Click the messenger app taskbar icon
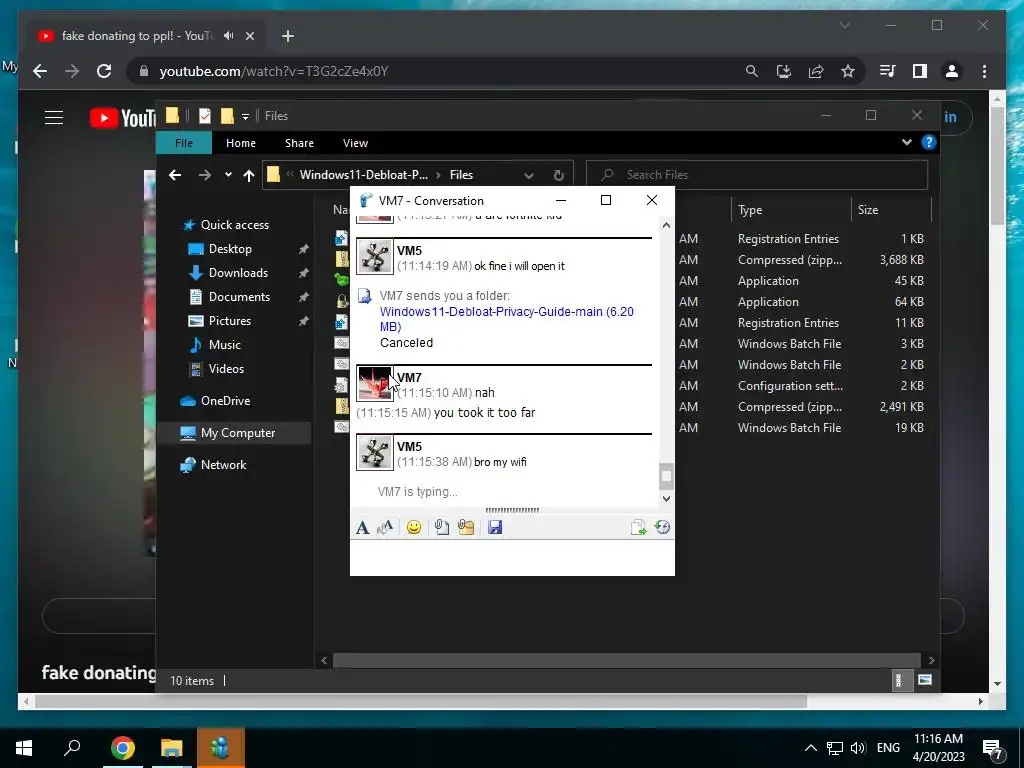Image resolution: width=1024 pixels, height=768 pixels. tap(221, 748)
